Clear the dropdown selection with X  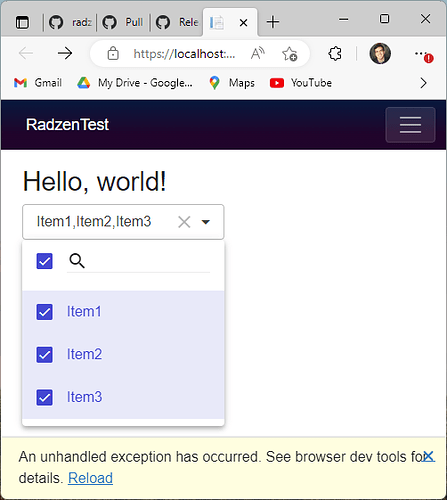point(184,222)
